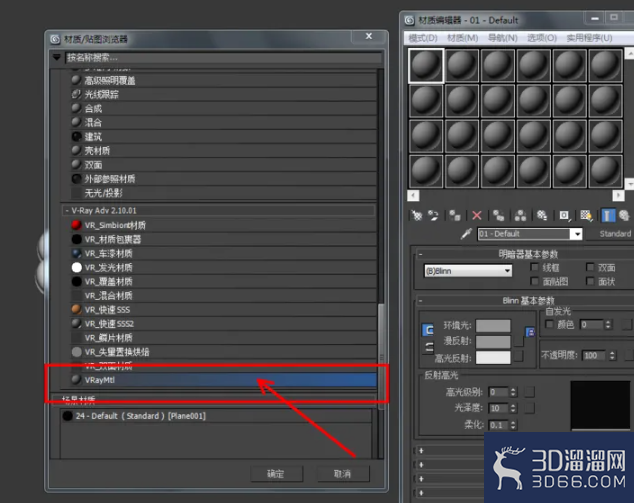Viewport: 634px width, 503px height.
Task: Click the material browser vertical scrollbar
Action: [x=381, y=356]
